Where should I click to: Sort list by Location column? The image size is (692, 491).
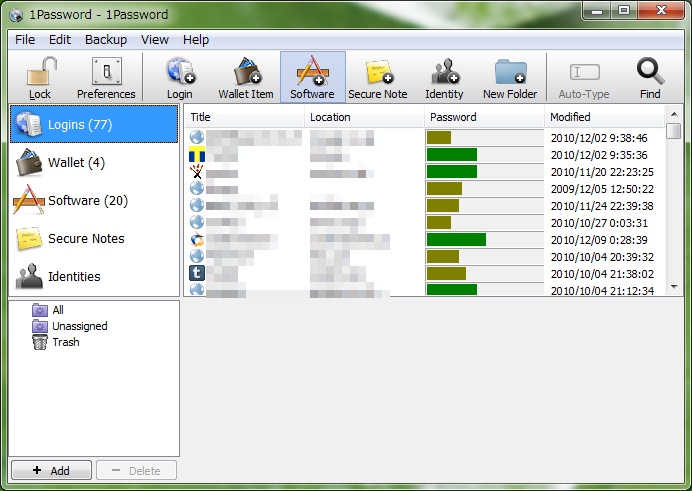pos(364,117)
